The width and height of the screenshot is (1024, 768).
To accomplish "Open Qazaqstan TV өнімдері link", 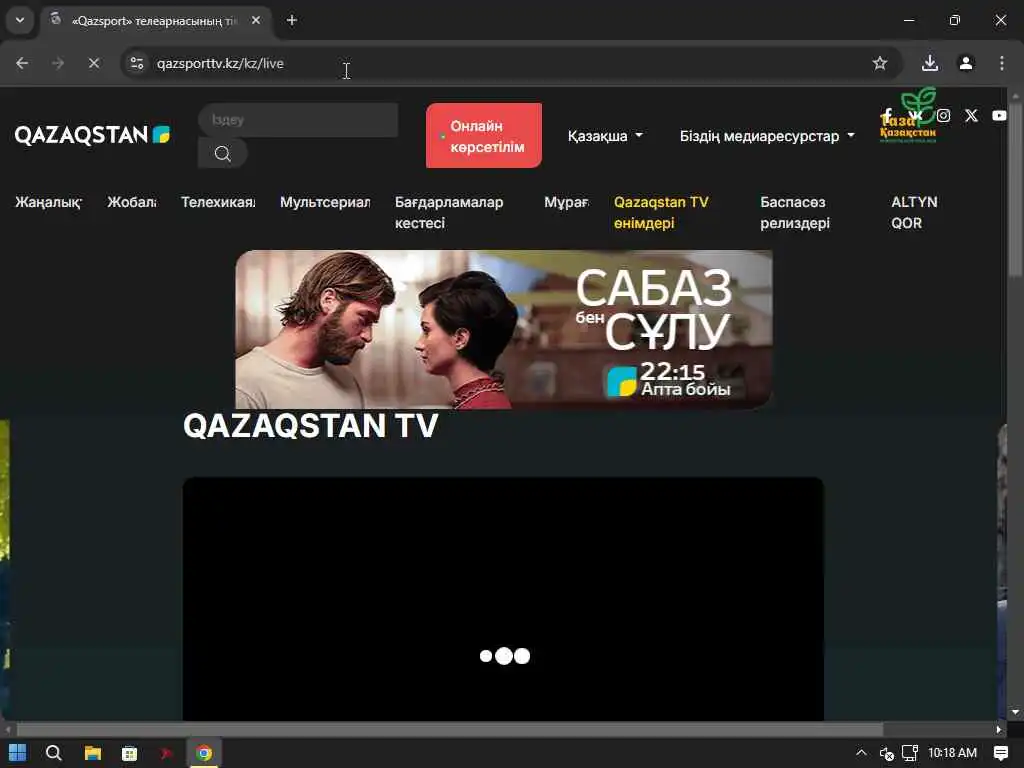I will pyautogui.click(x=661, y=212).
